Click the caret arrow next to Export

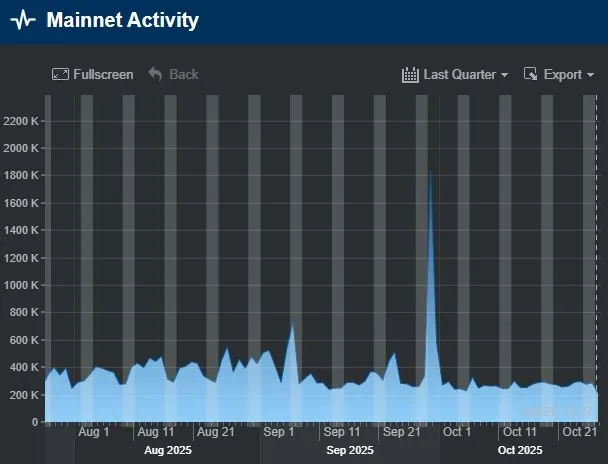(590, 75)
